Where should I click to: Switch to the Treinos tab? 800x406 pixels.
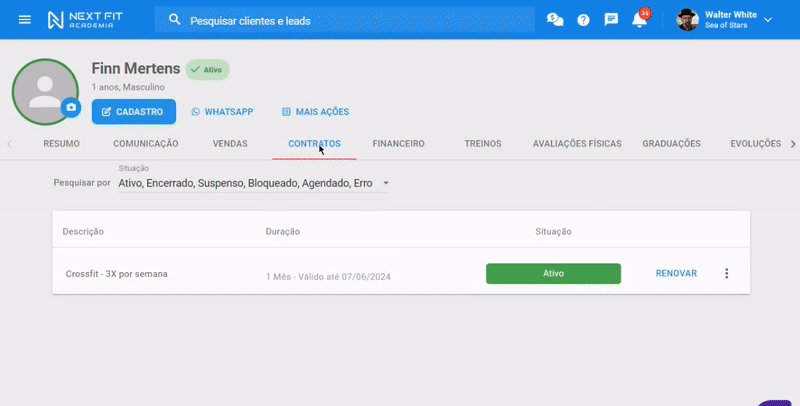click(483, 144)
